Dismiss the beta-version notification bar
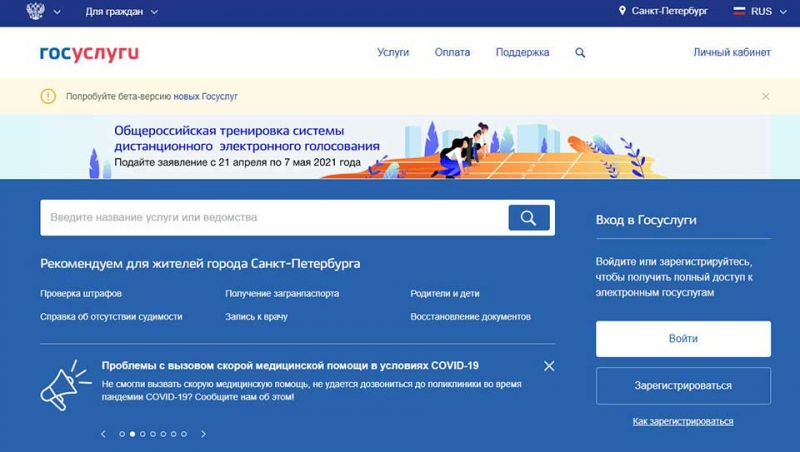 [765, 96]
